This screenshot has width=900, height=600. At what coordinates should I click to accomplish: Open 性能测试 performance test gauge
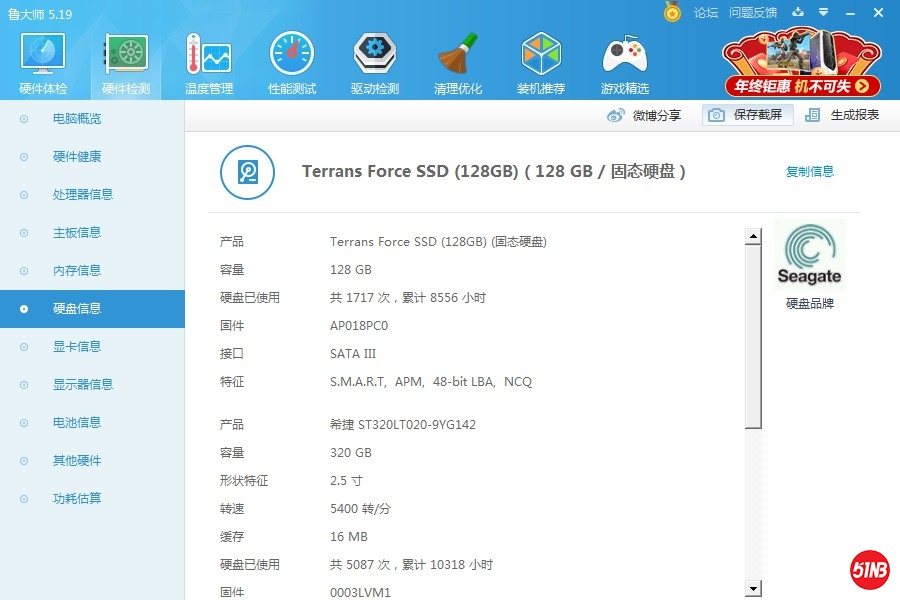(292, 62)
